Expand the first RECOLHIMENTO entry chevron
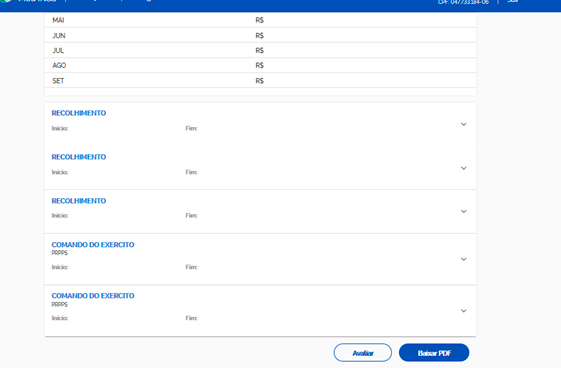Screen dimensions: 561x368 point(463,124)
